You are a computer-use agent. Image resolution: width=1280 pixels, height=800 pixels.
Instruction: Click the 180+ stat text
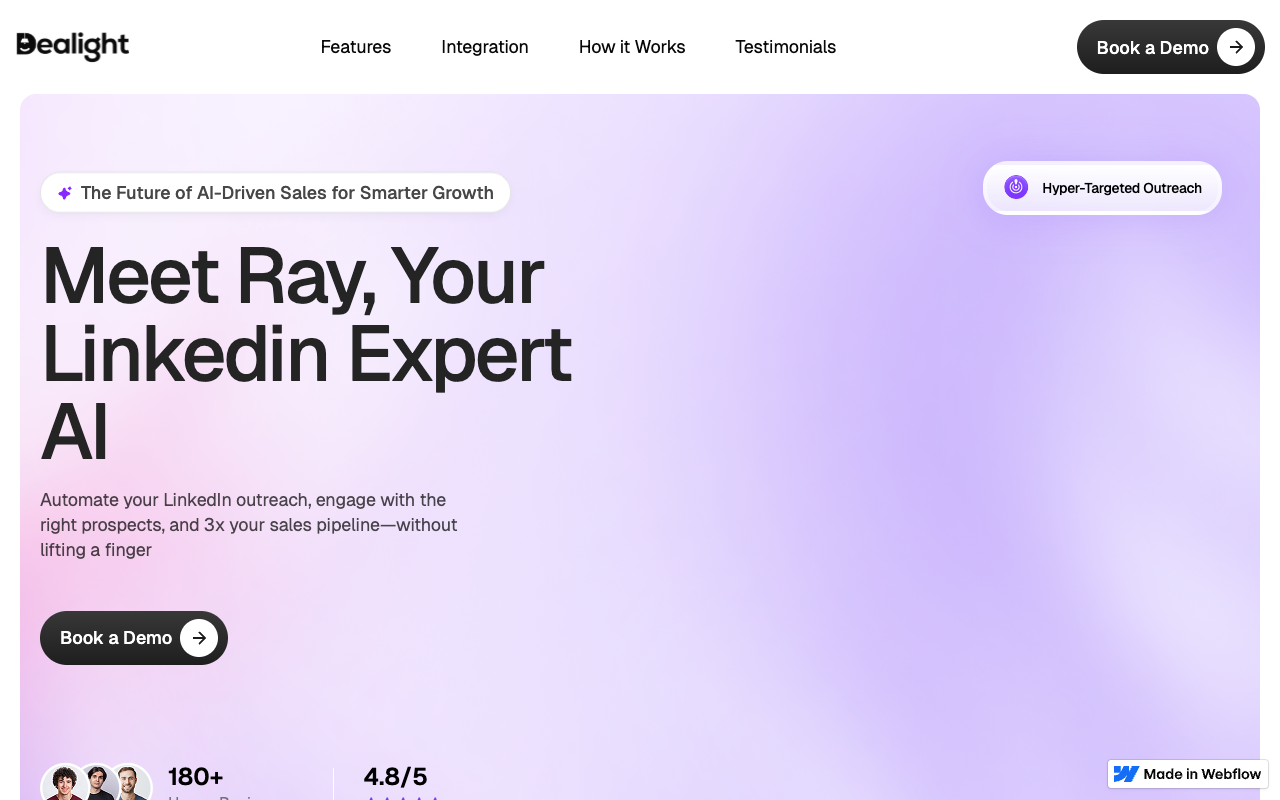click(x=196, y=777)
